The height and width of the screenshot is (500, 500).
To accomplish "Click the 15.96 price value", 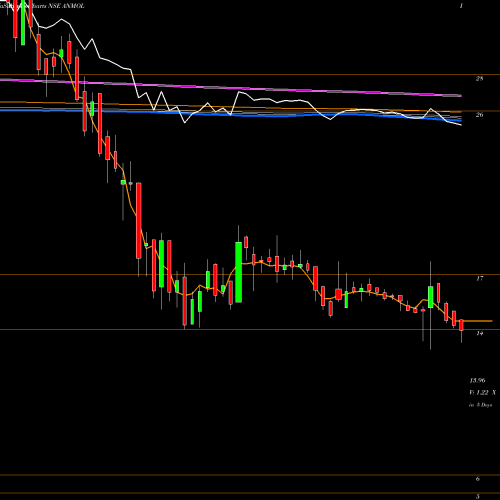I will [x=477, y=380].
